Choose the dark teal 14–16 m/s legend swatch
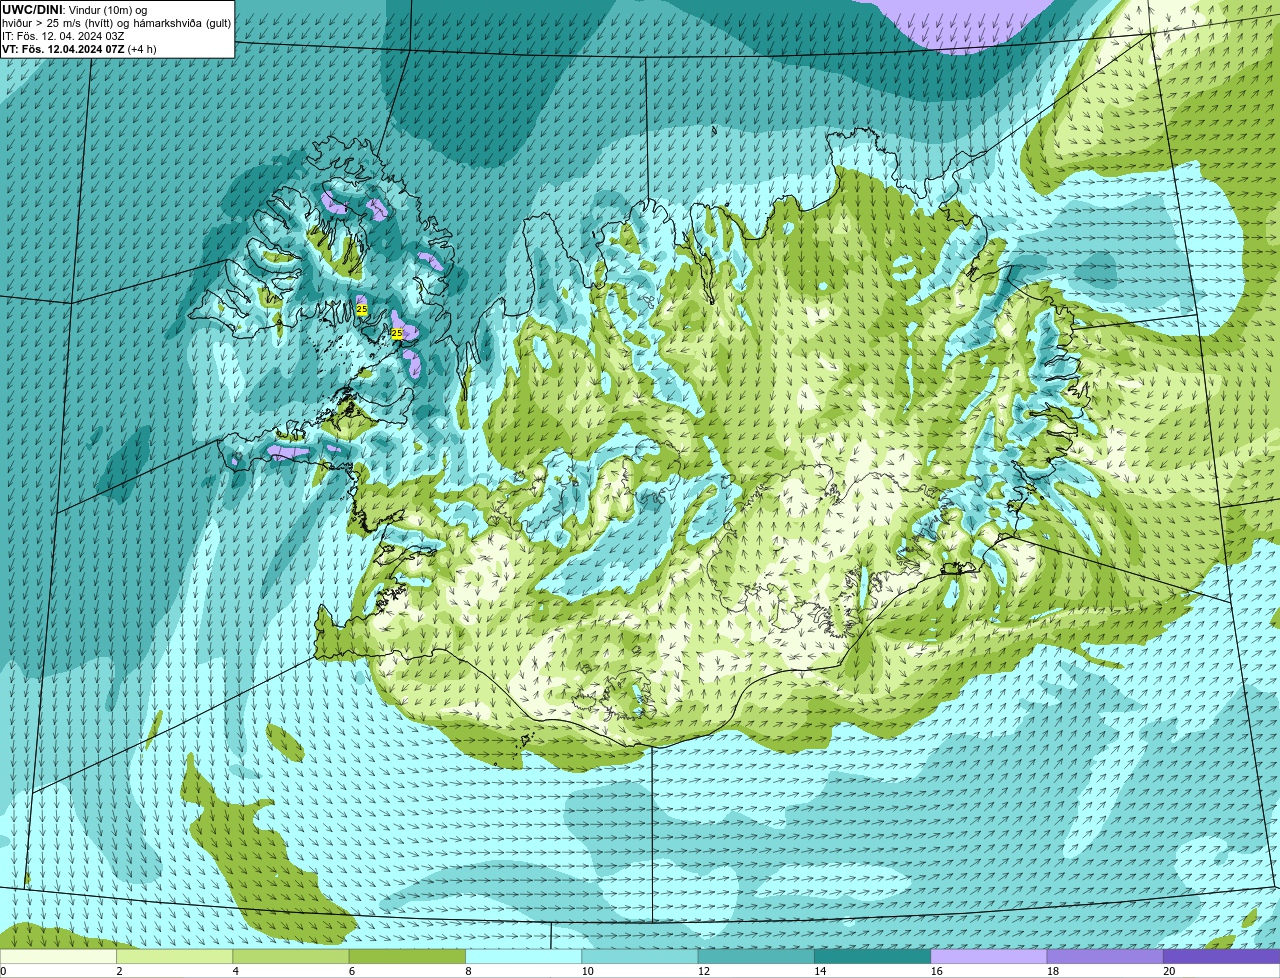The image size is (1280, 978). (872, 957)
